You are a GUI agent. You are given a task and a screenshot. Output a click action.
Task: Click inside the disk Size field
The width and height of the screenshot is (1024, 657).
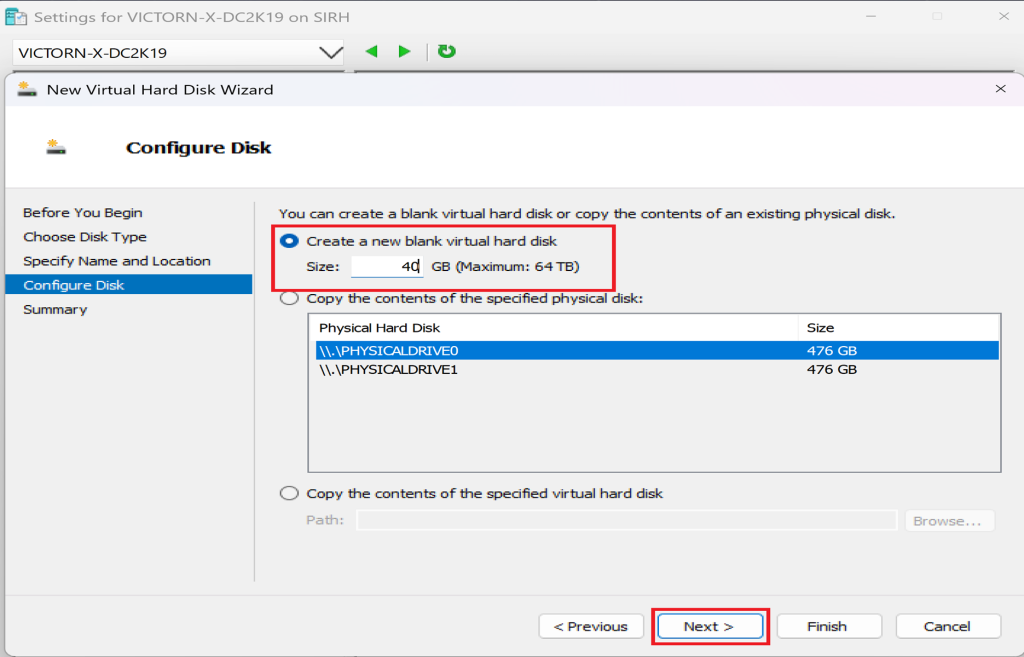pos(386,267)
